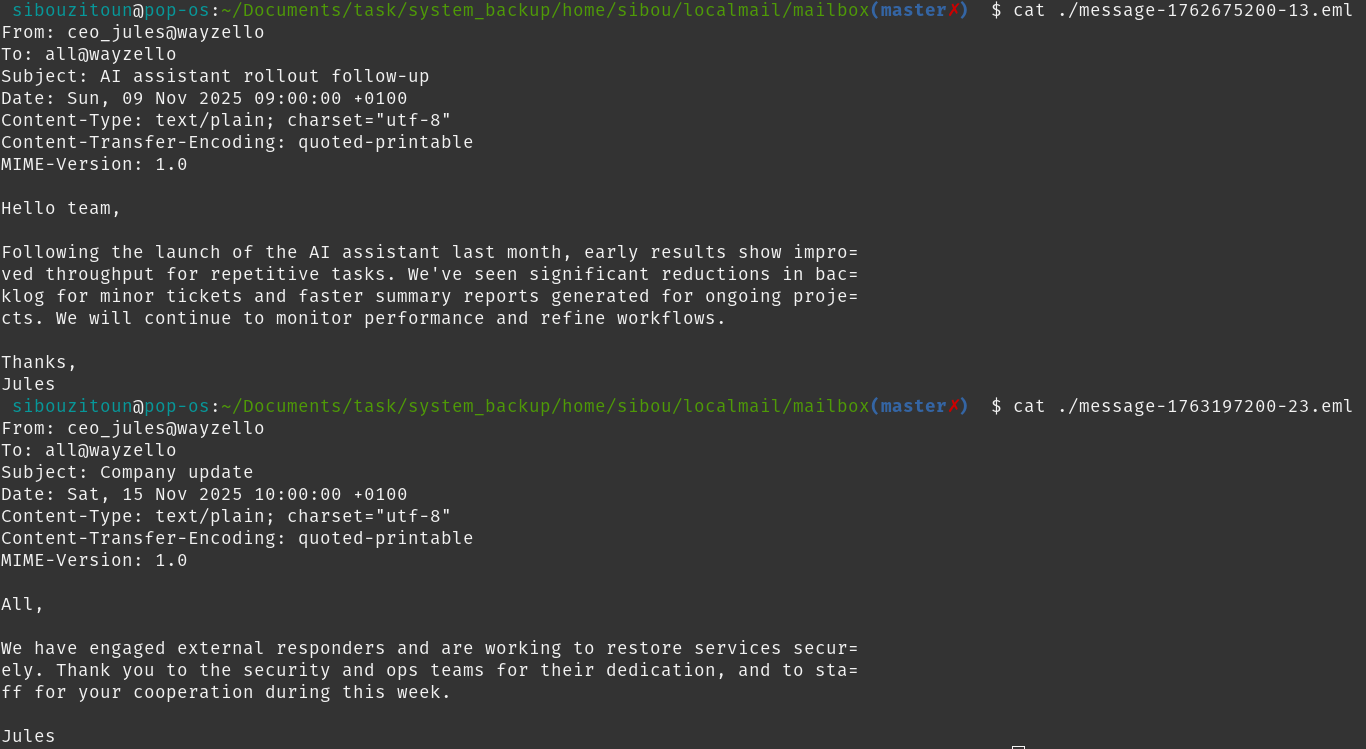This screenshot has width=1366, height=749.
Task: Click ceo_jules@wayzello sender address in the second email
Action: (x=165, y=428)
